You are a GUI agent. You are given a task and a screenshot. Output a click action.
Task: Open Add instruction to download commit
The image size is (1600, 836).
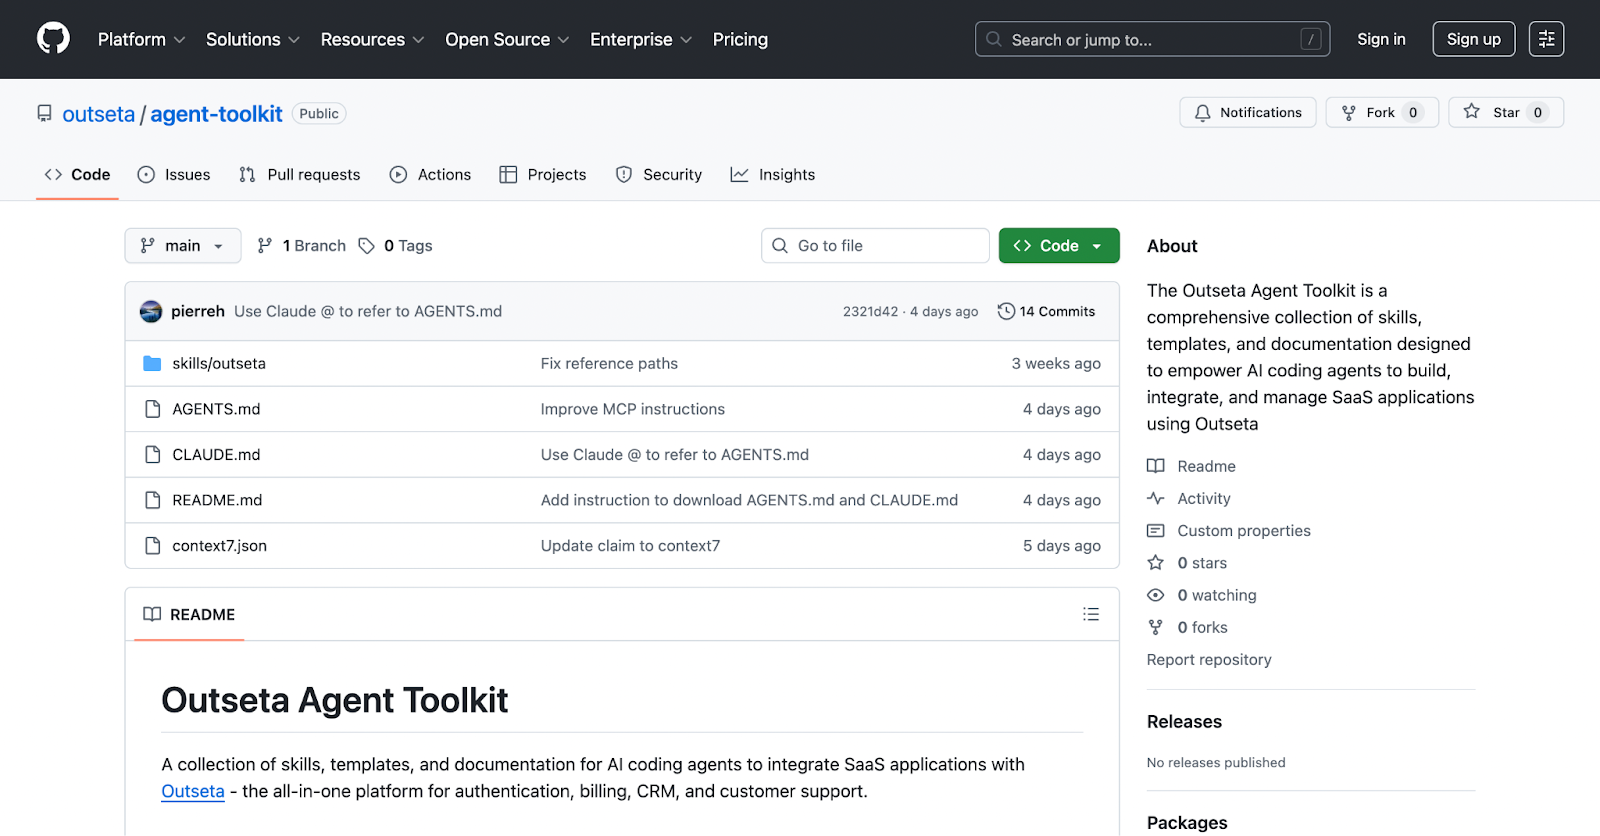(749, 500)
